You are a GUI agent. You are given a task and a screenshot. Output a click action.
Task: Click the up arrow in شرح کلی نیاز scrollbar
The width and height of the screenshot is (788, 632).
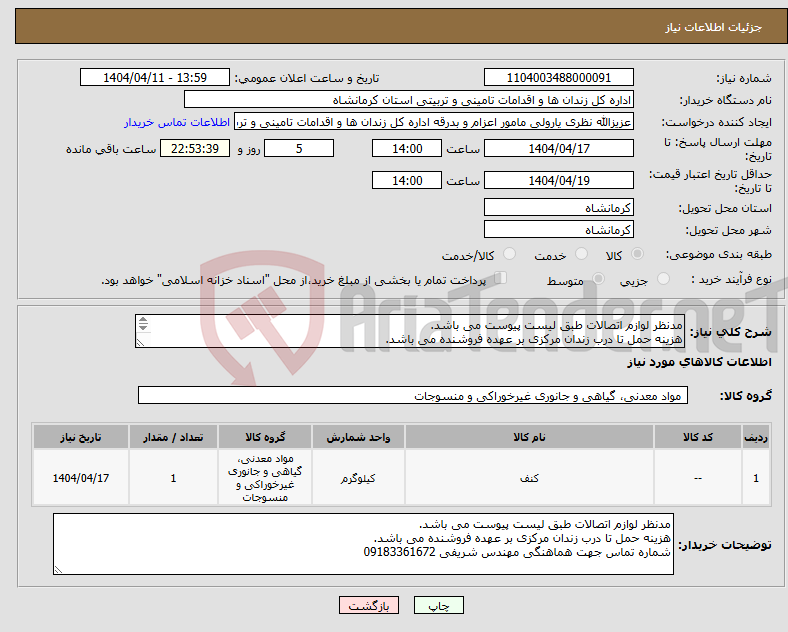(143, 320)
